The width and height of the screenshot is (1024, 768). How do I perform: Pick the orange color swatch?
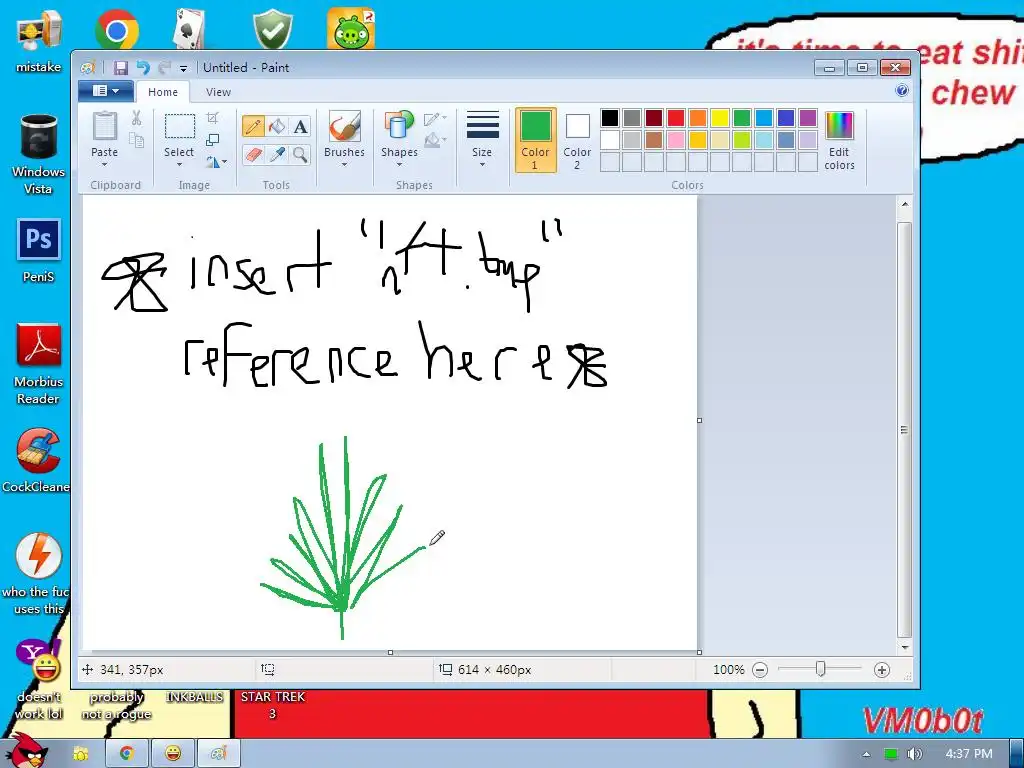pyautogui.click(x=697, y=118)
